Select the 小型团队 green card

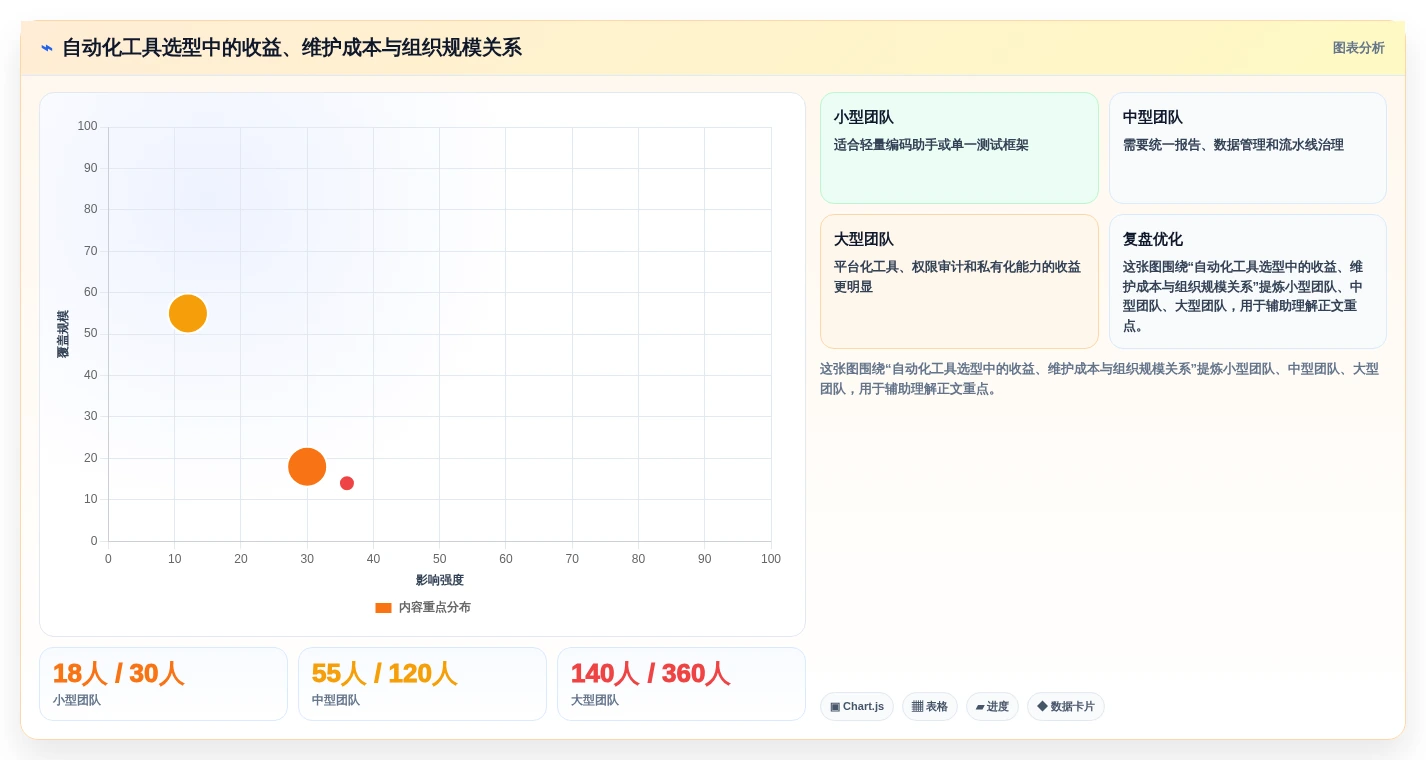click(959, 148)
